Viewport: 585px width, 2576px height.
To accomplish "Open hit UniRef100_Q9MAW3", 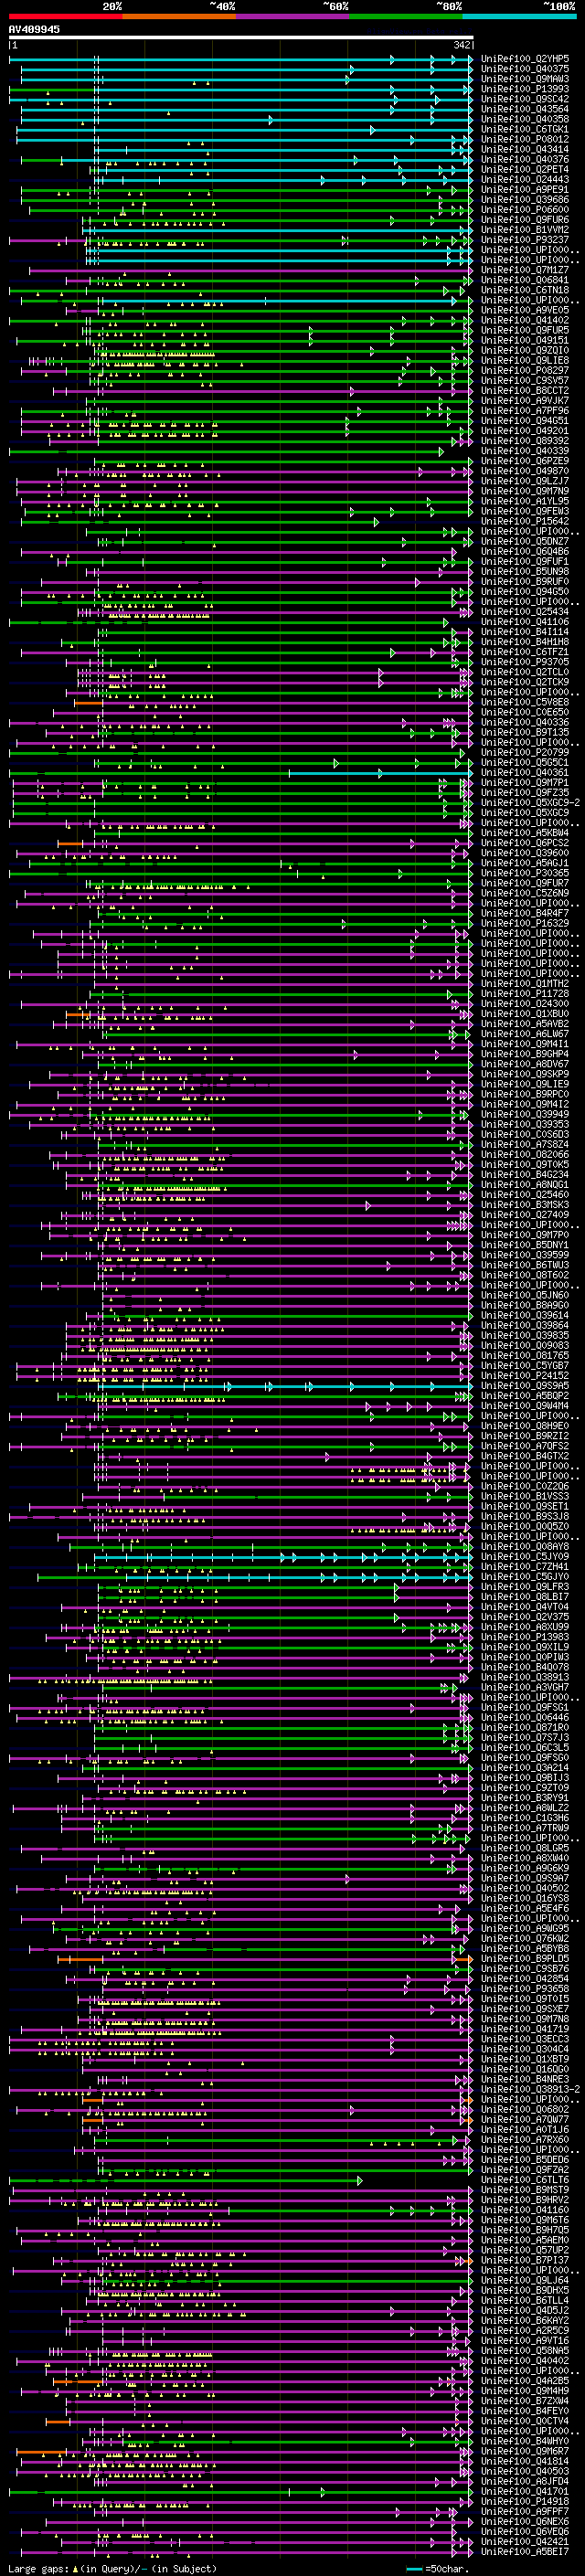I will [x=525, y=80].
